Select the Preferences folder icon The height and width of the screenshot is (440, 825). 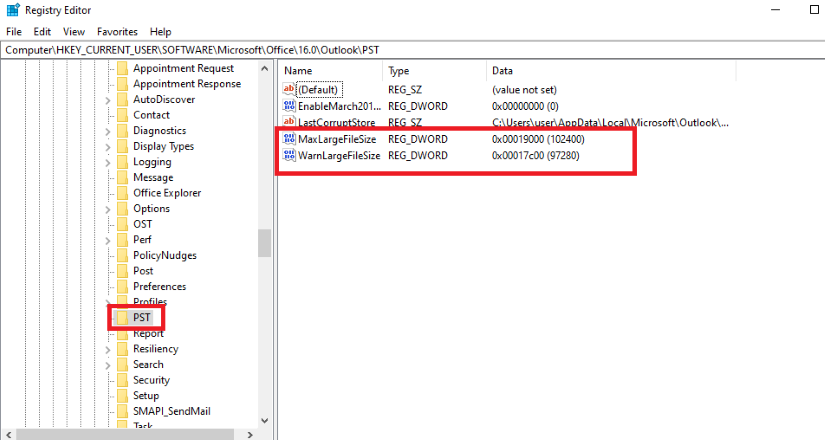123,286
